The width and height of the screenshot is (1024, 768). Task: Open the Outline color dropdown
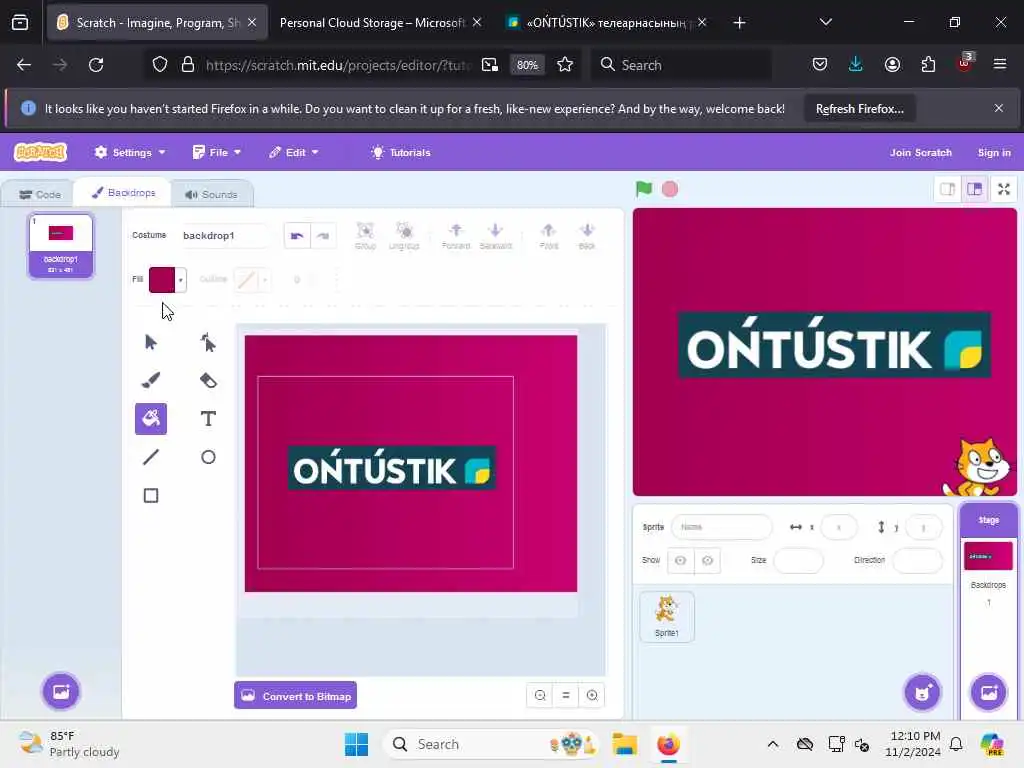pos(252,280)
